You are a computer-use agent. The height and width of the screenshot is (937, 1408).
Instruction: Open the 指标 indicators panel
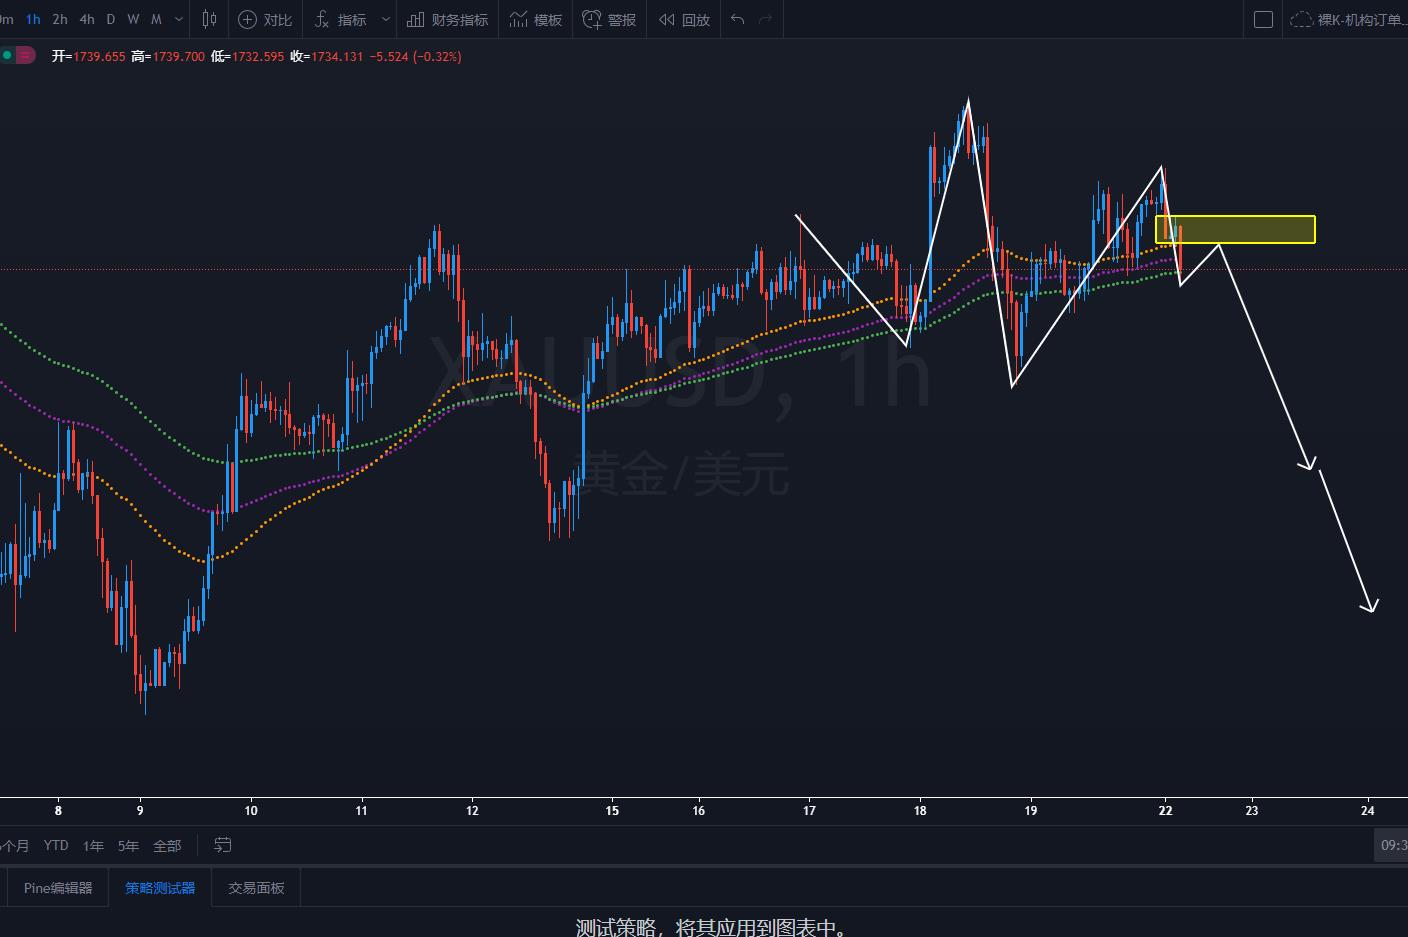341,19
